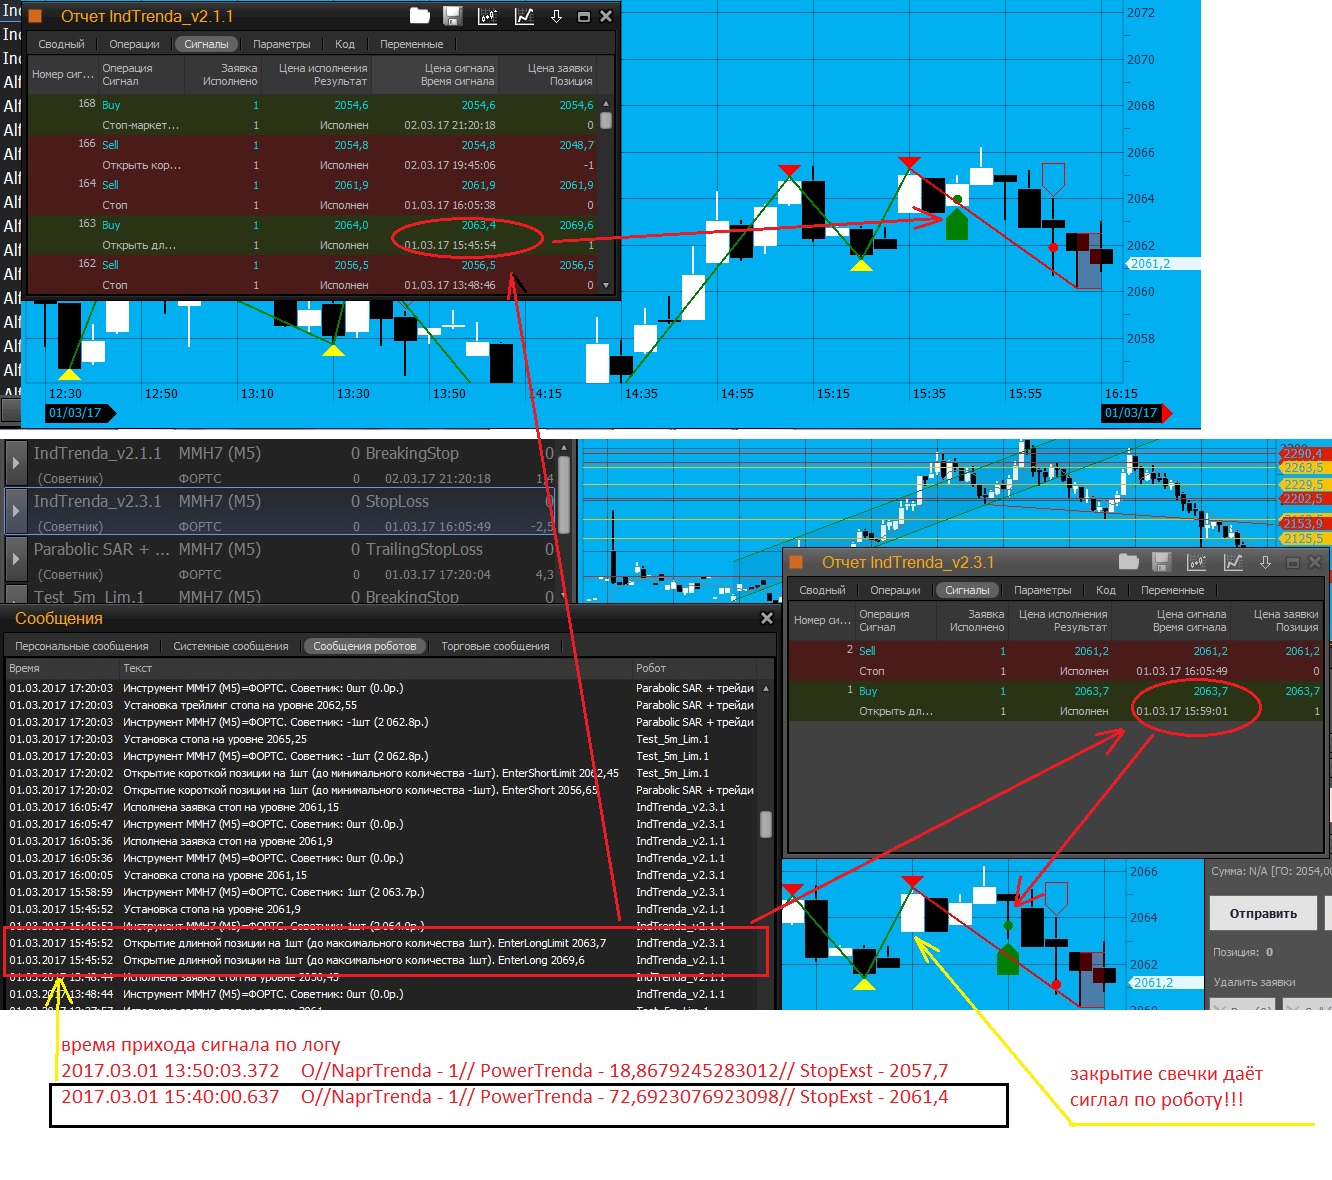
Task: Open the Операции tab in v2.3.1 report
Action: point(895,590)
